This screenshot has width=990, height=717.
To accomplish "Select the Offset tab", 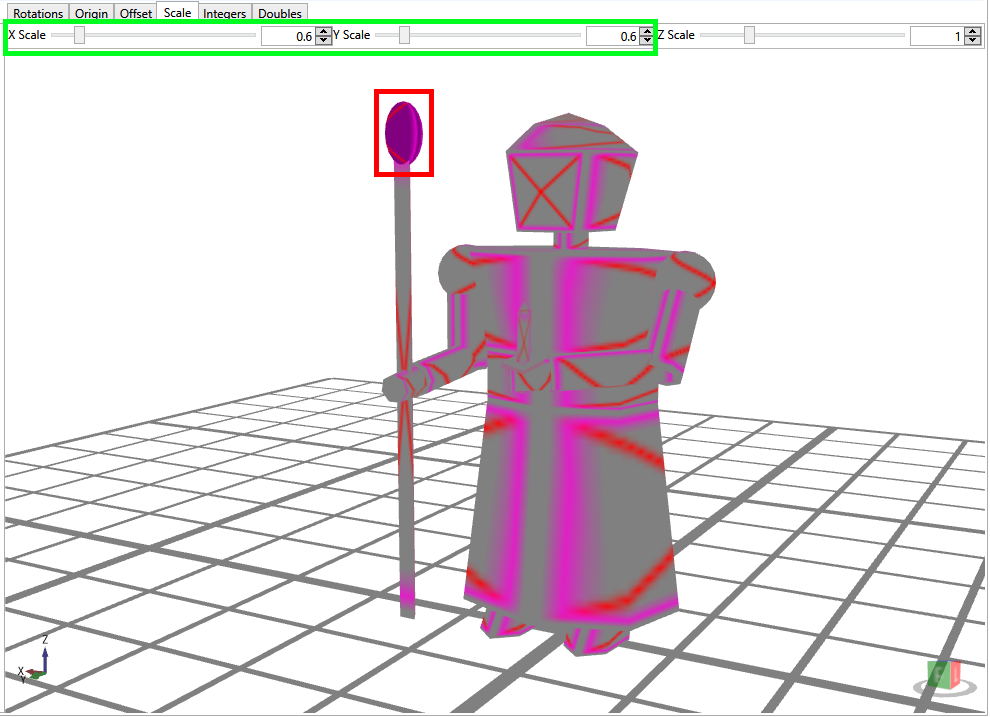I will [x=135, y=14].
